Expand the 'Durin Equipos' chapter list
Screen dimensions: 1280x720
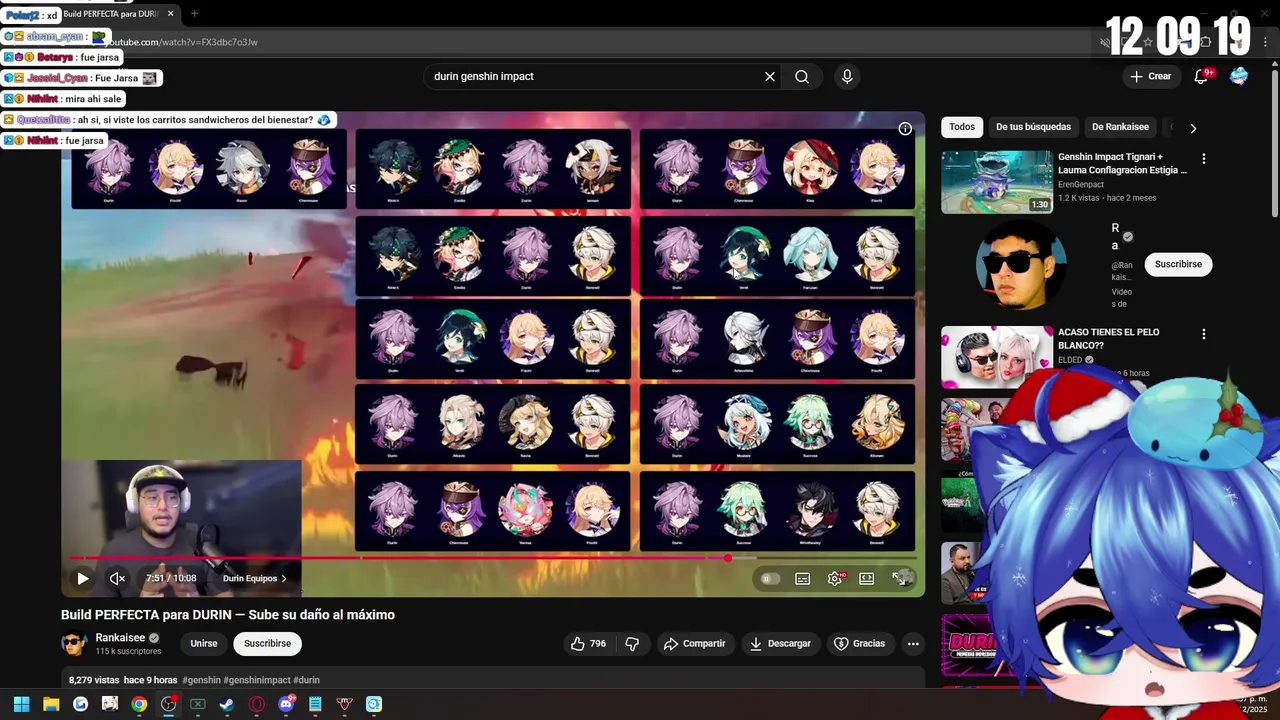pyautogui.click(x=254, y=578)
